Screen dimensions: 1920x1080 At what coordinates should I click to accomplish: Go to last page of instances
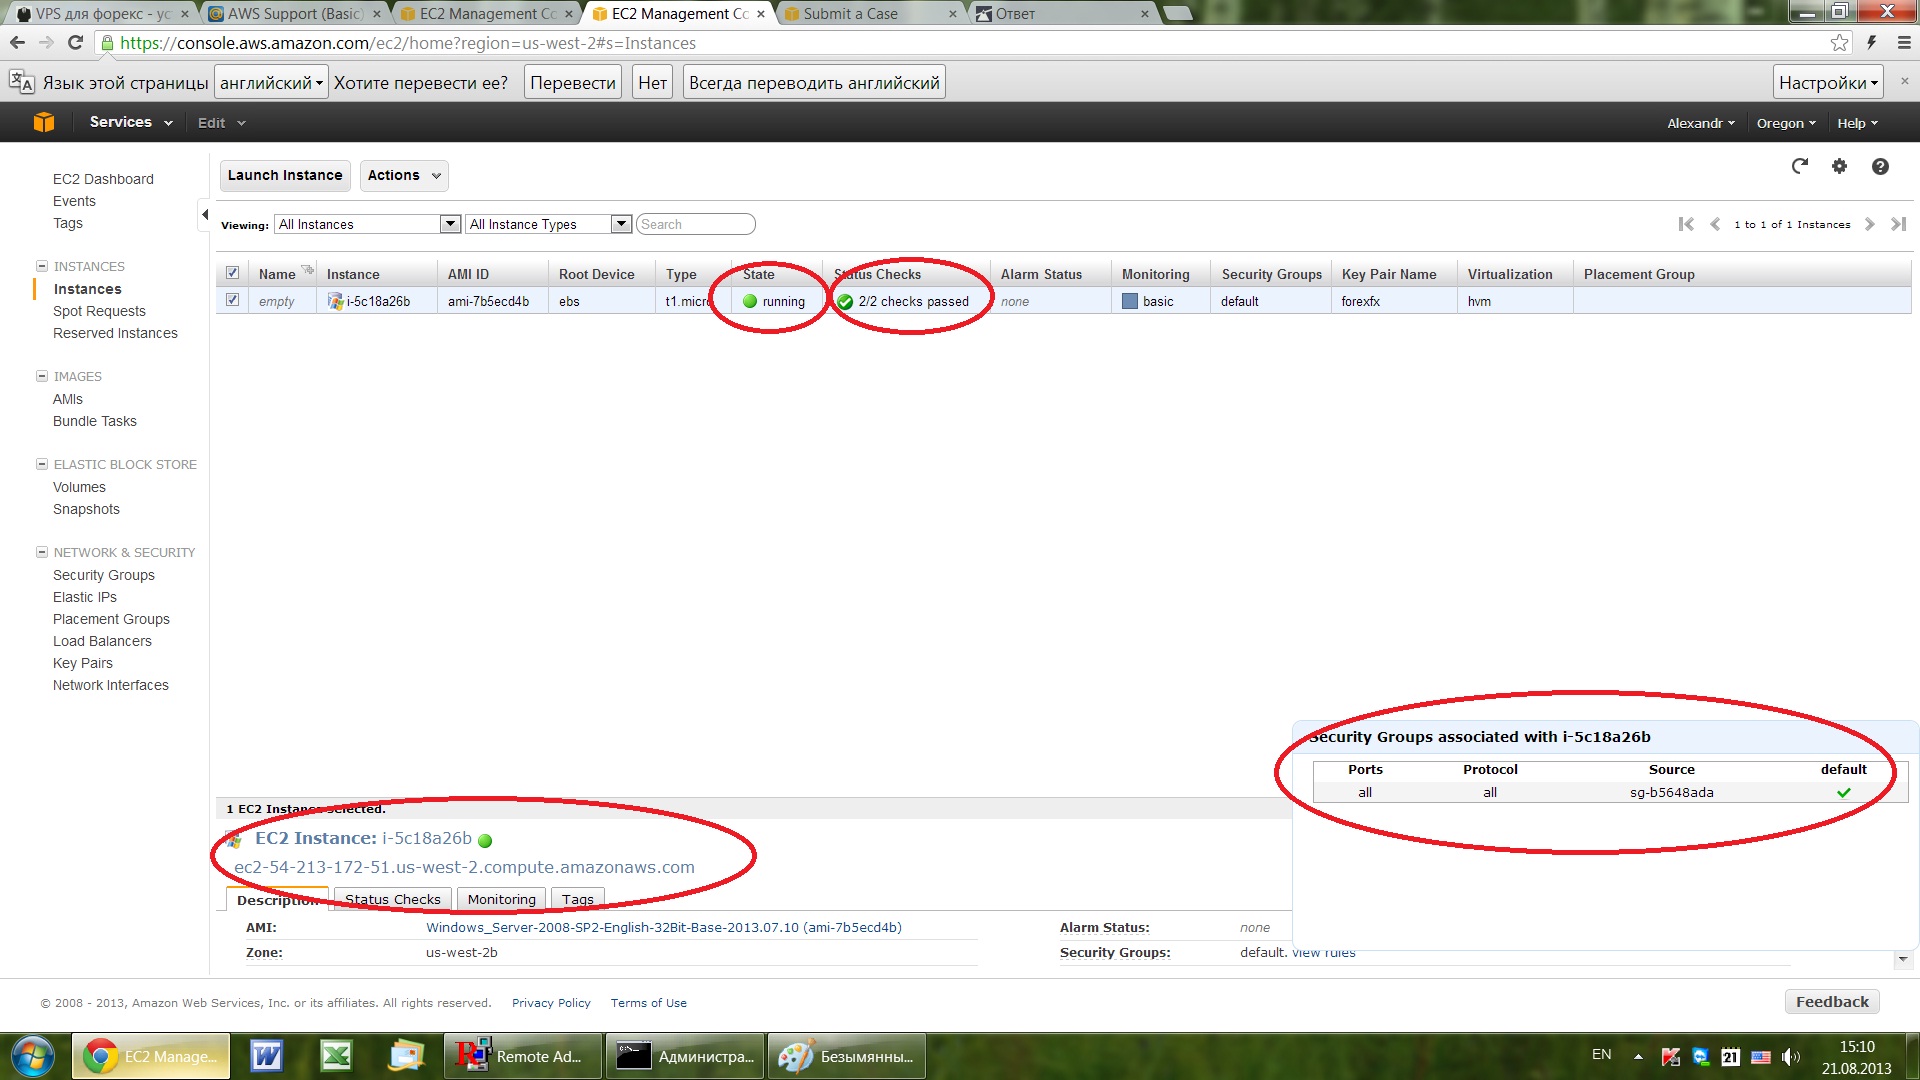(x=1898, y=224)
